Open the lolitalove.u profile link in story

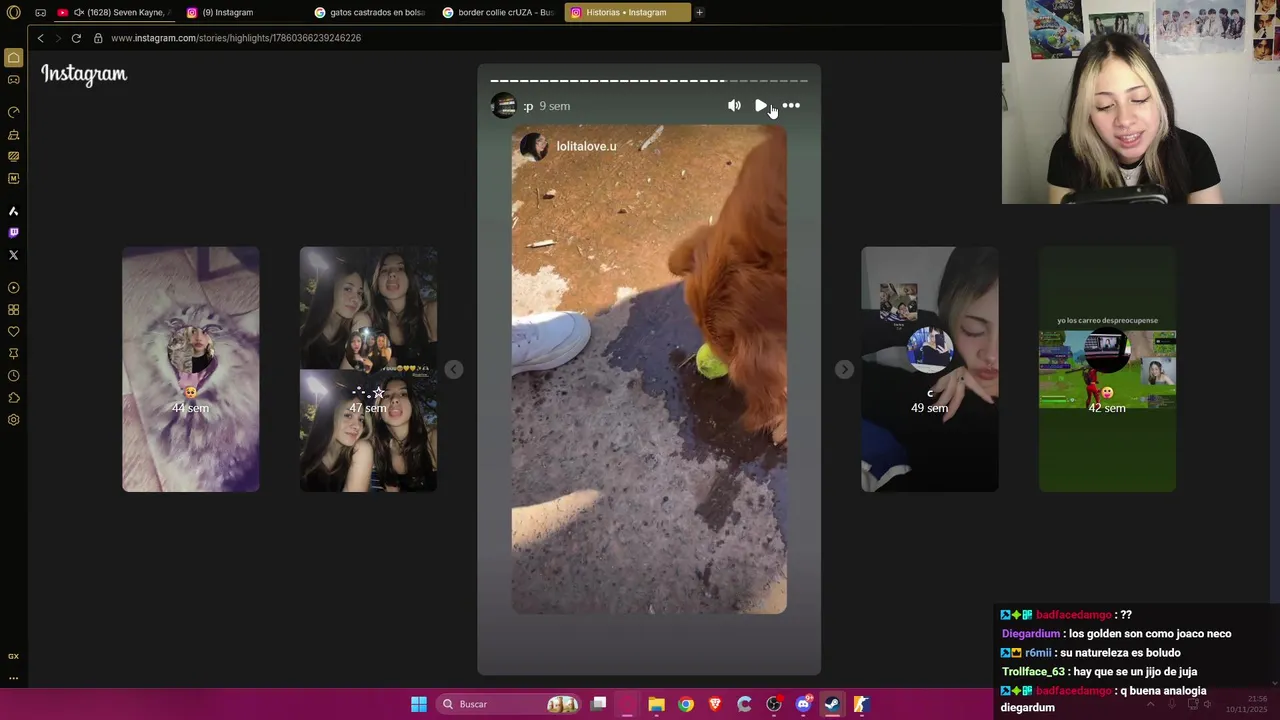(x=586, y=146)
